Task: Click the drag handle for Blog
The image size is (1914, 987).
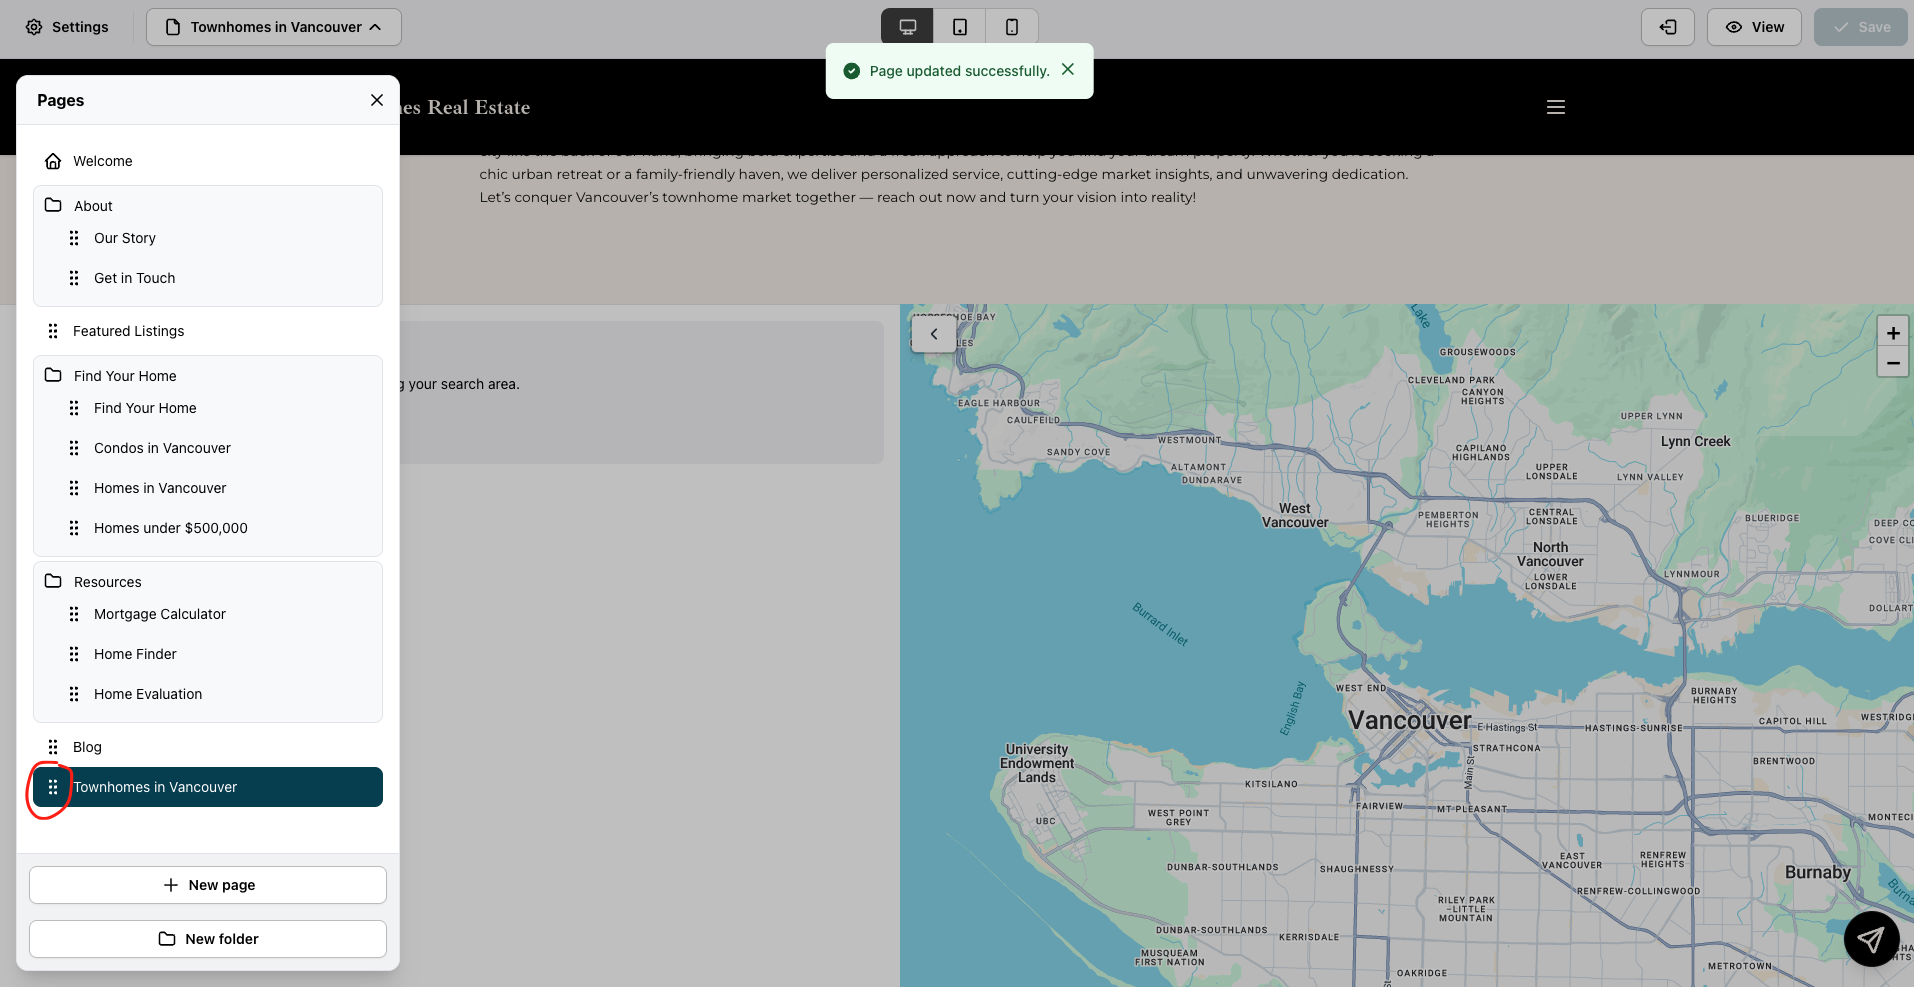Action: tap(53, 747)
